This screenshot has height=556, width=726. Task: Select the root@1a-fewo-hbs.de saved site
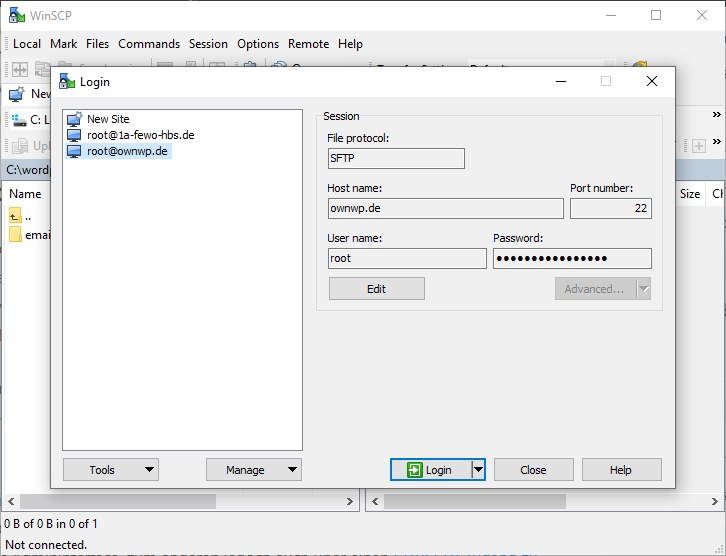(x=140, y=135)
